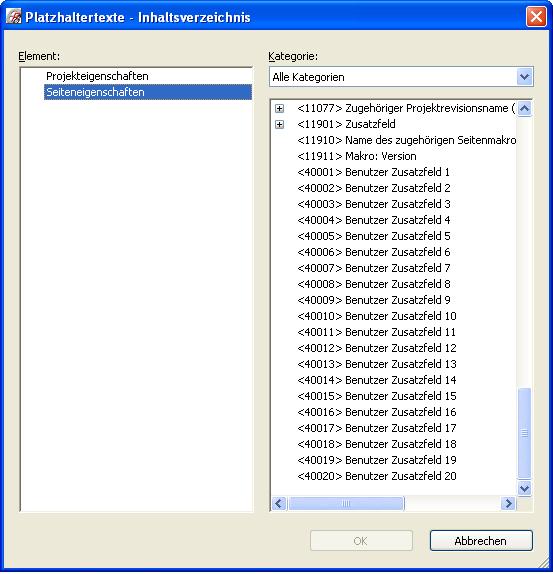Expand the 11077 Zugehöriger Projektrevisionsname node
Screen dimensions: 553x574
tap(279, 108)
